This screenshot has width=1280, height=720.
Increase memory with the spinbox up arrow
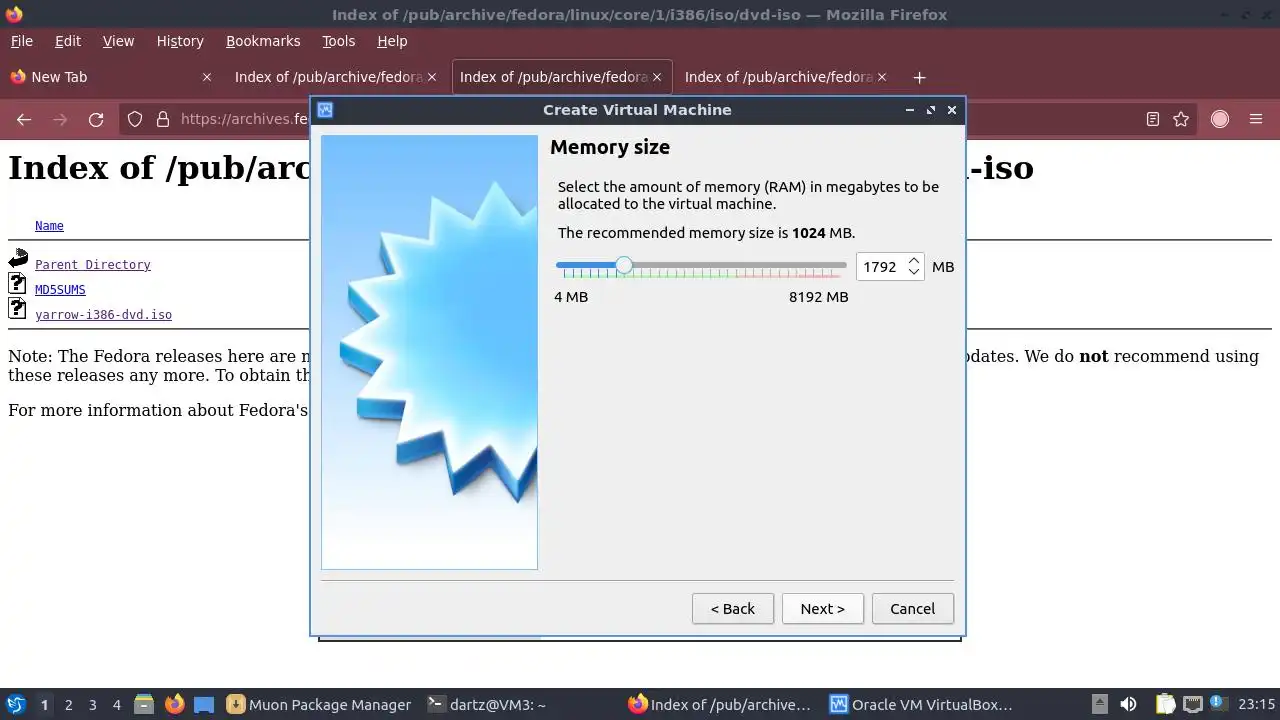click(913, 261)
